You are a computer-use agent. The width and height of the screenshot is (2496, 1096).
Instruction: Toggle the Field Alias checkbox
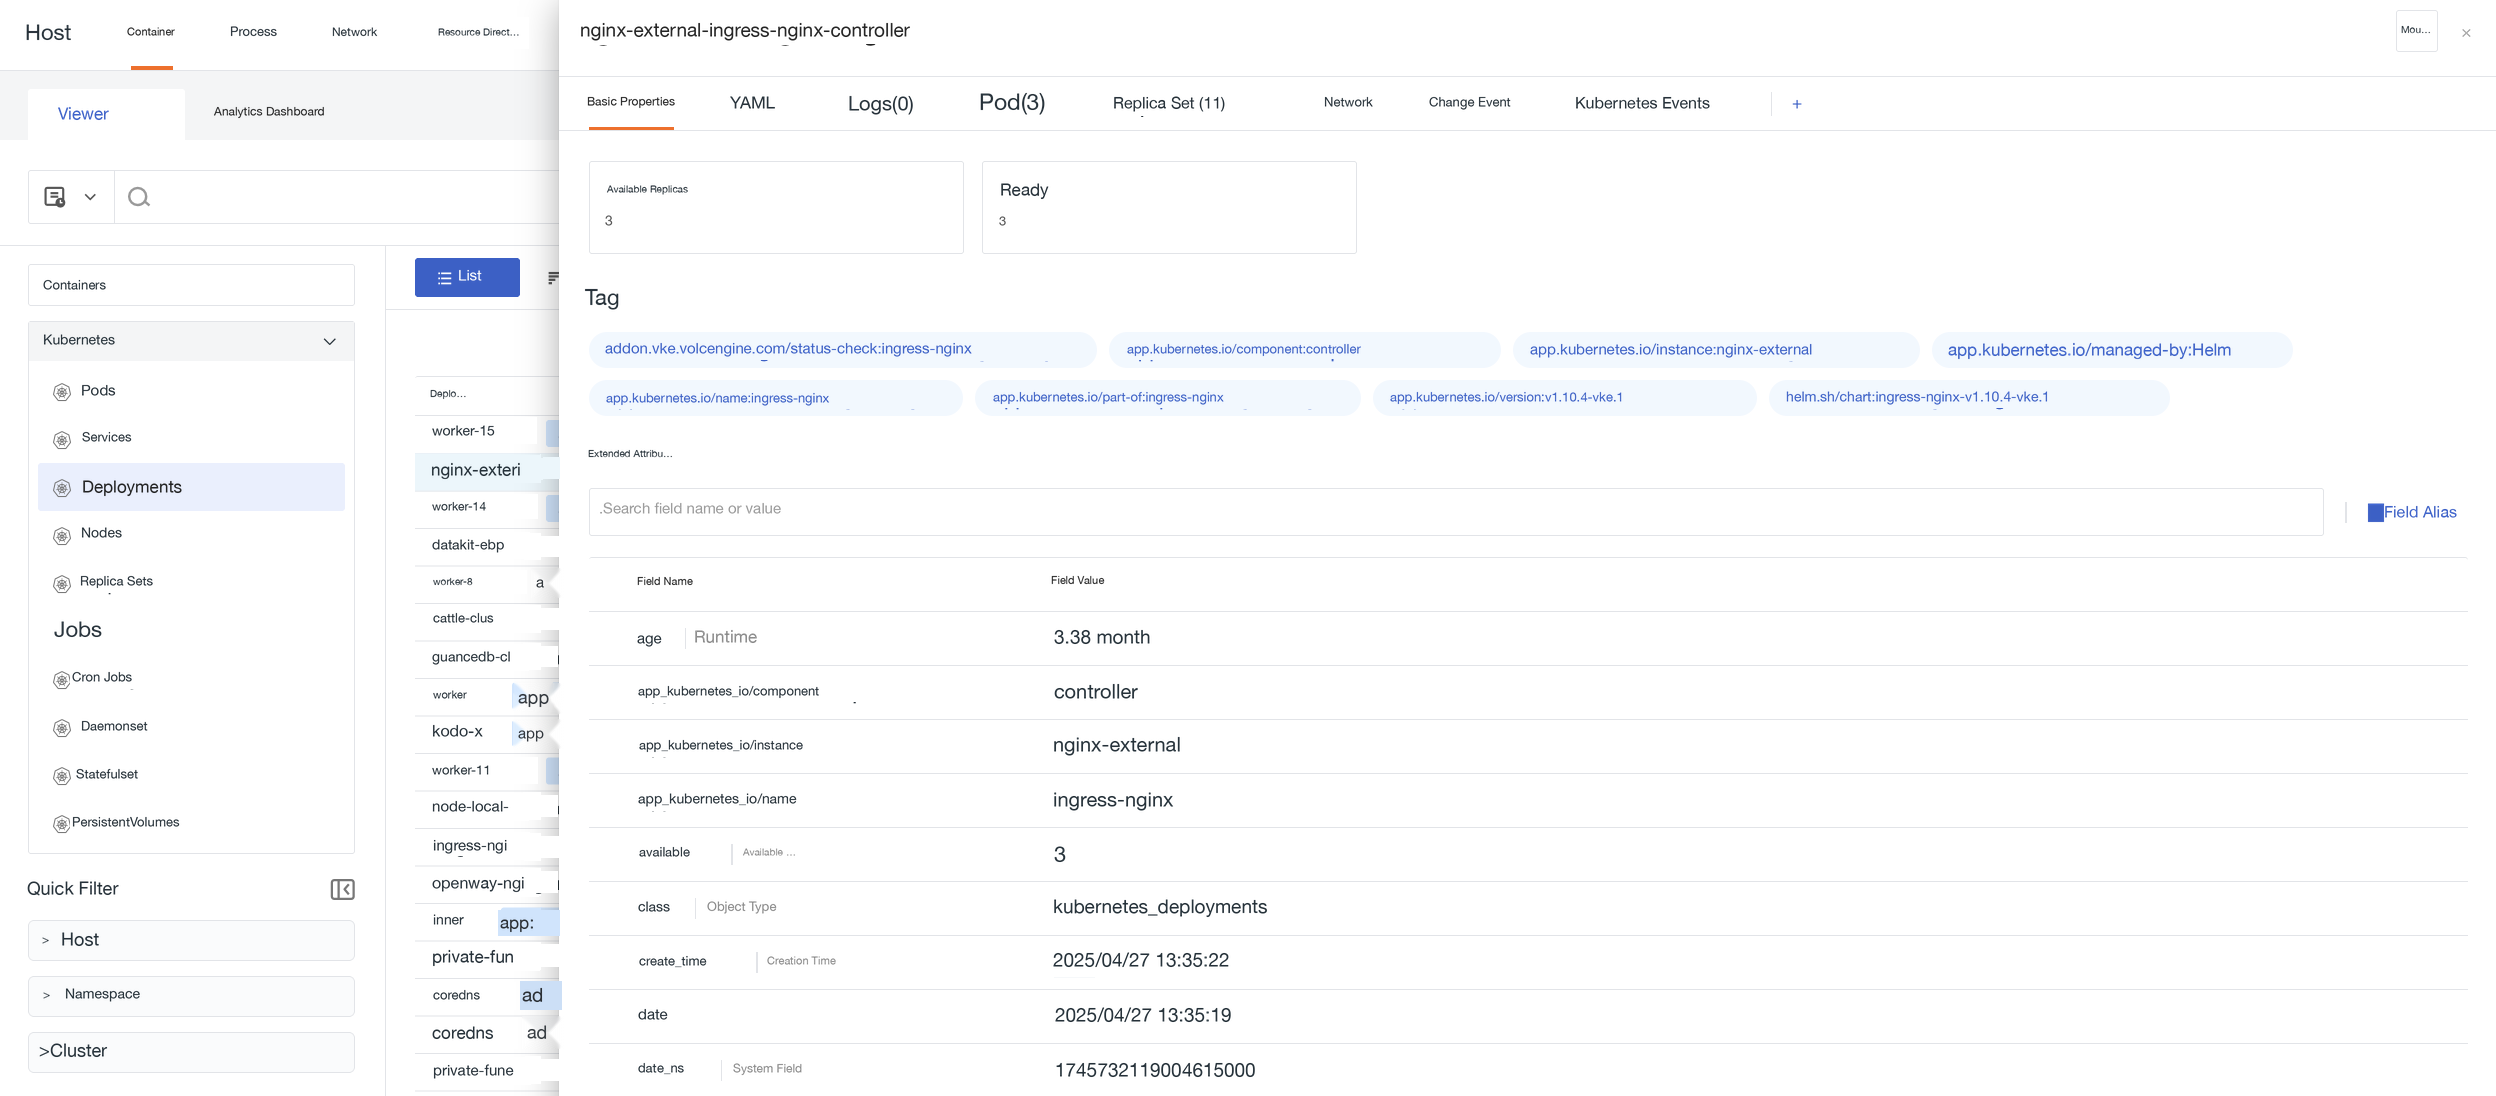(x=2375, y=512)
